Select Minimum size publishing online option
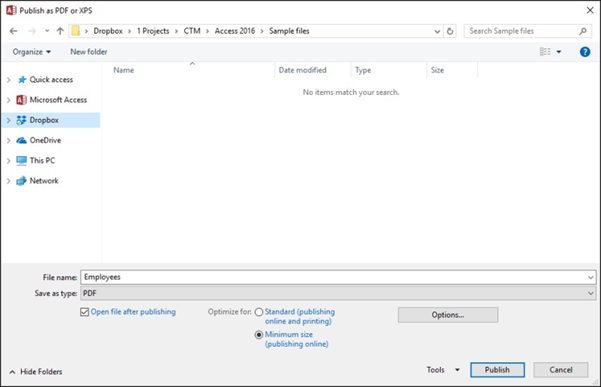The image size is (601, 387). 259,335
